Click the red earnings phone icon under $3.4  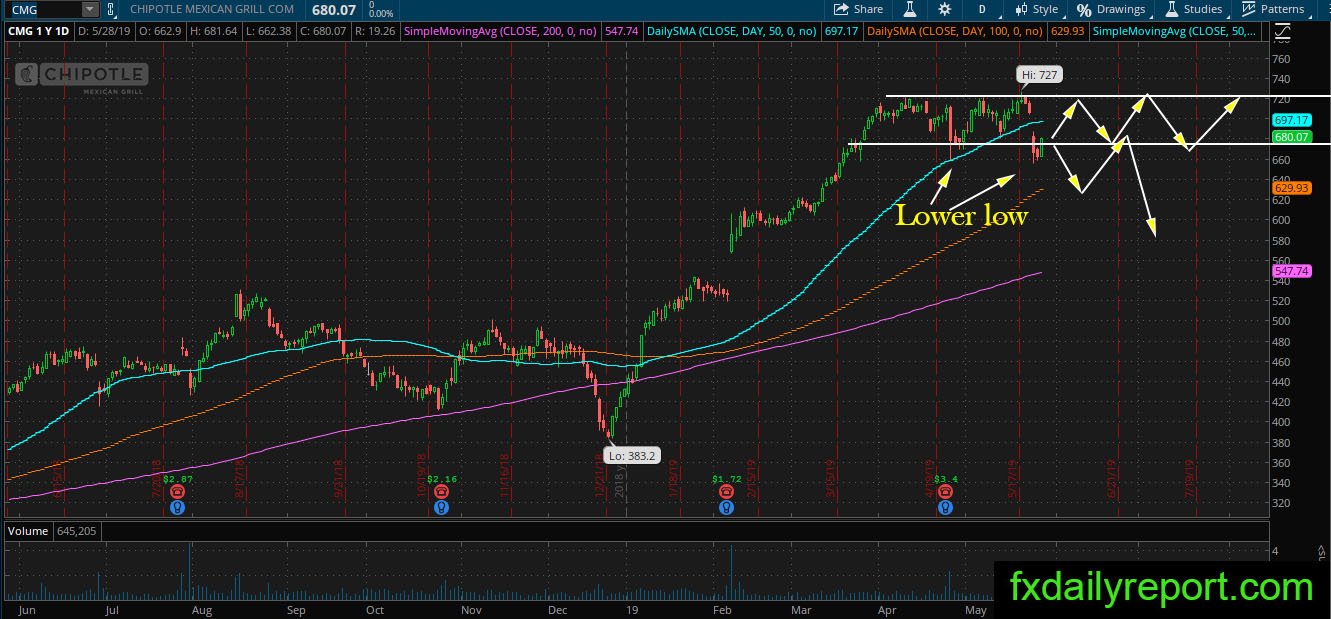click(x=945, y=492)
